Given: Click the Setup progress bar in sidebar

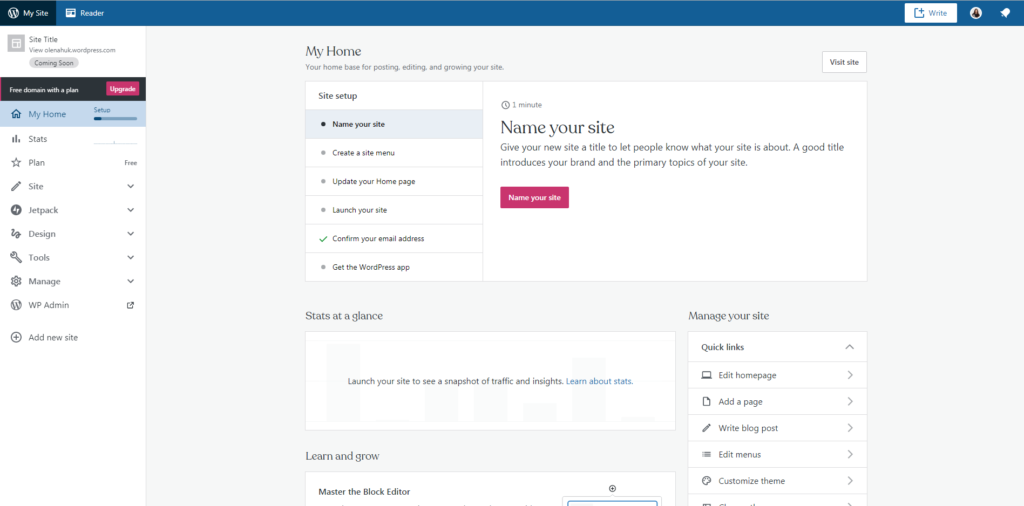Looking at the screenshot, I should click(x=116, y=119).
